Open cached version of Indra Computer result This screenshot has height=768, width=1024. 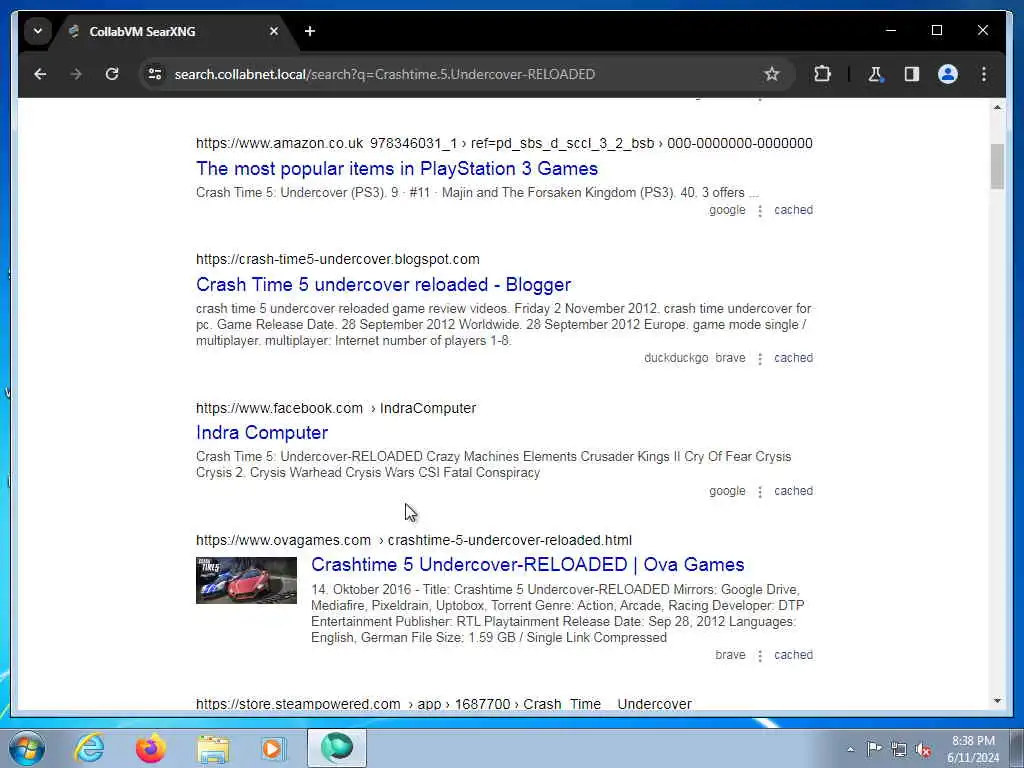click(x=793, y=490)
